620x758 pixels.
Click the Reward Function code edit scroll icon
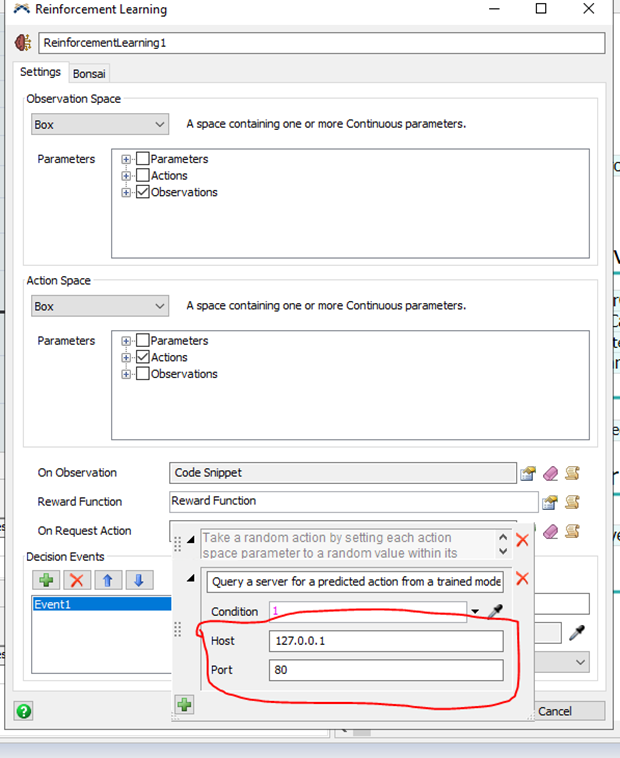(x=572, y=502)
